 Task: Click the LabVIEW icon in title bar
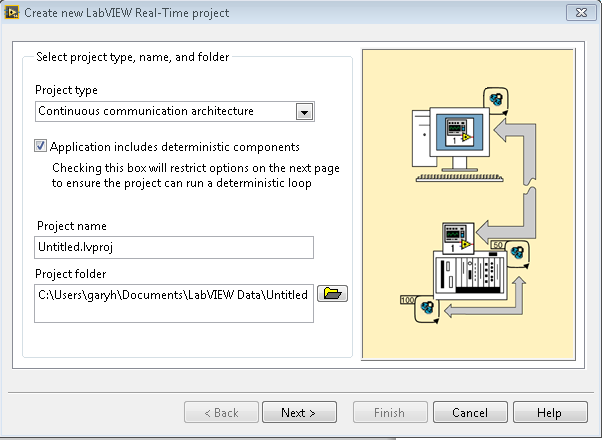12,12
